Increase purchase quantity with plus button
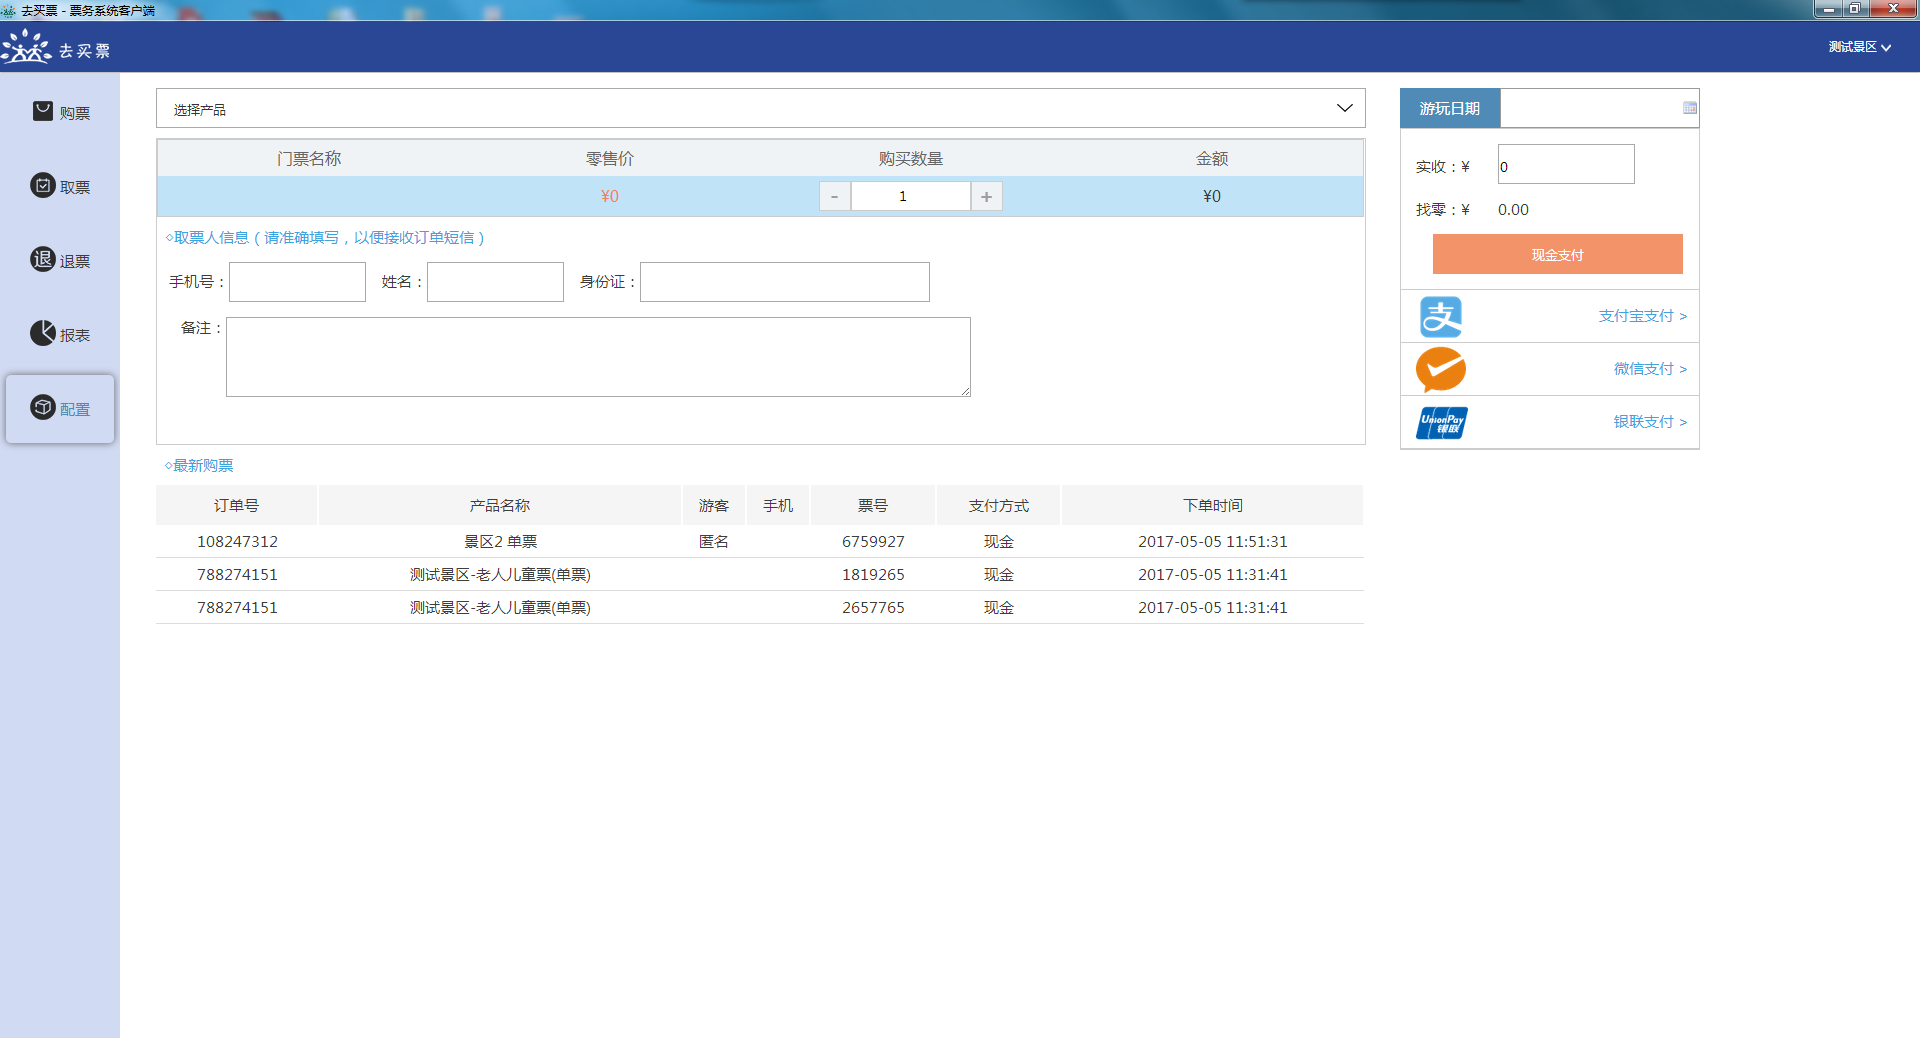 [x=986, y=196]
